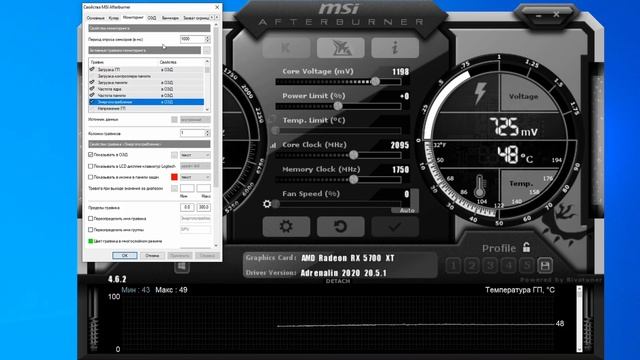Screen dimensions: 640x360
Task: Click the save profile floppy icon
Action: (545, 266)
